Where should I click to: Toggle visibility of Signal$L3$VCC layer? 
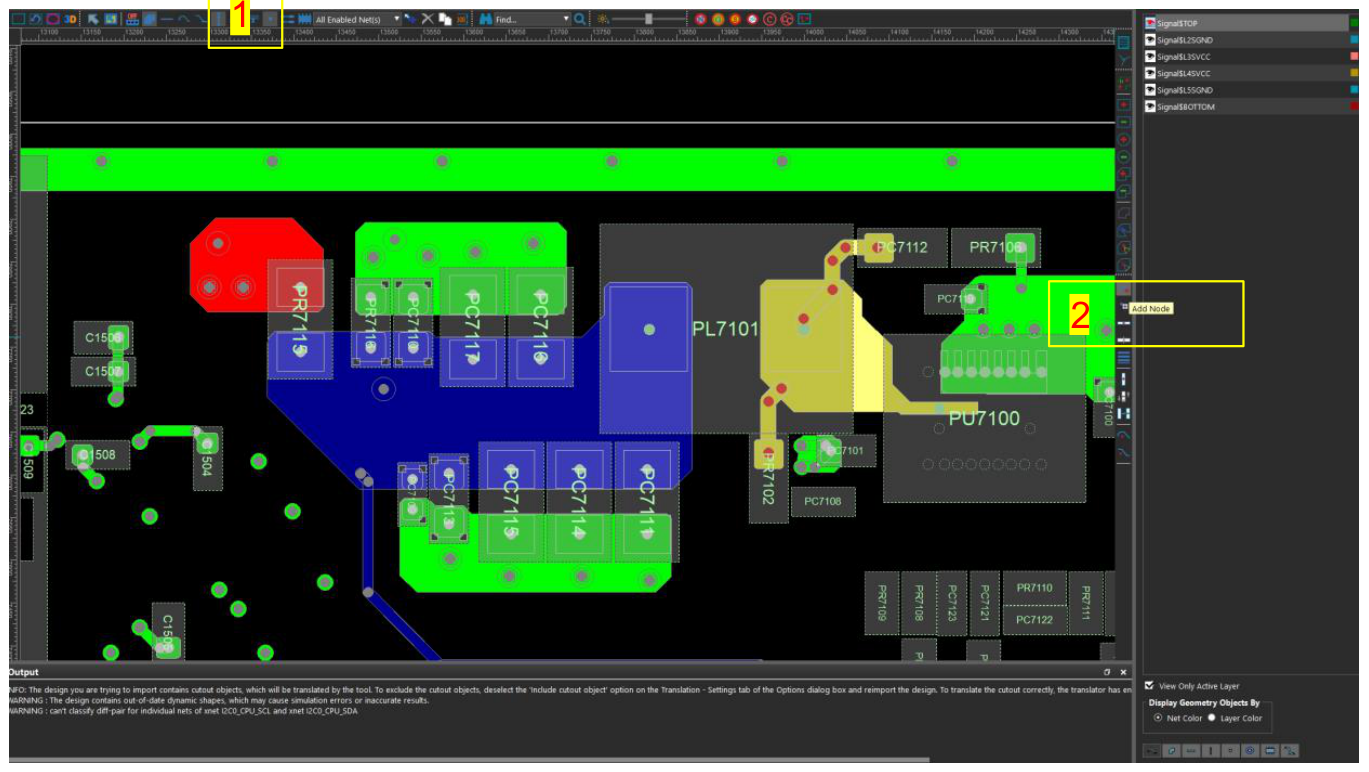pos(1150,57)
